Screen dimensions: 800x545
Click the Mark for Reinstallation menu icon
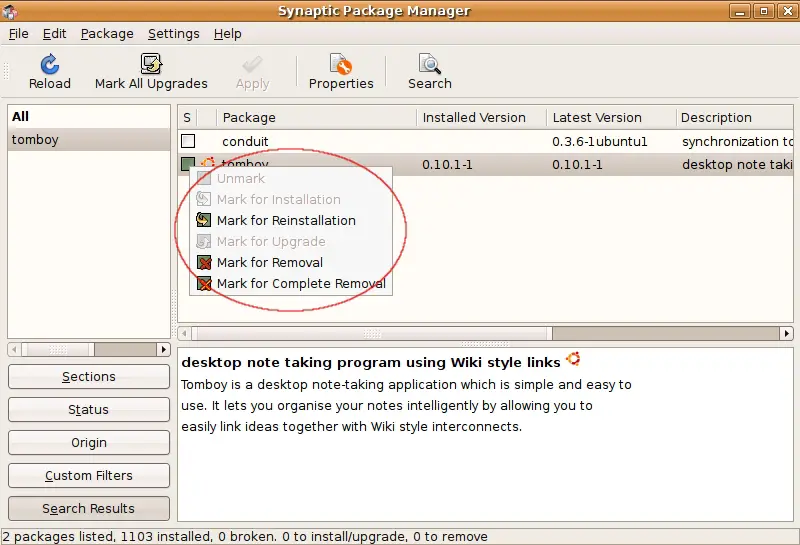204,220
